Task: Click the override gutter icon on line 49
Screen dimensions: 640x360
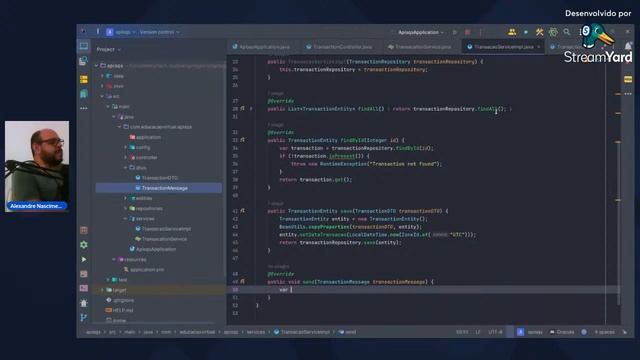Action: 242,281
